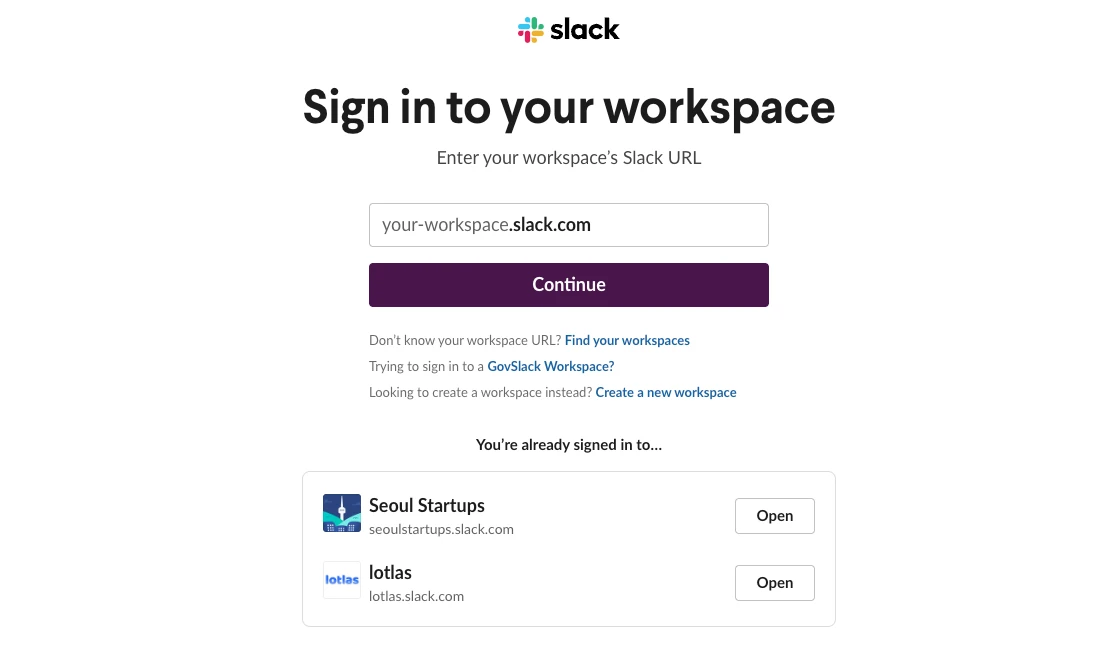Follow the GovSlack Workspace link
The width and height of the screenshot is (1119, 651).
click(551, 367)
